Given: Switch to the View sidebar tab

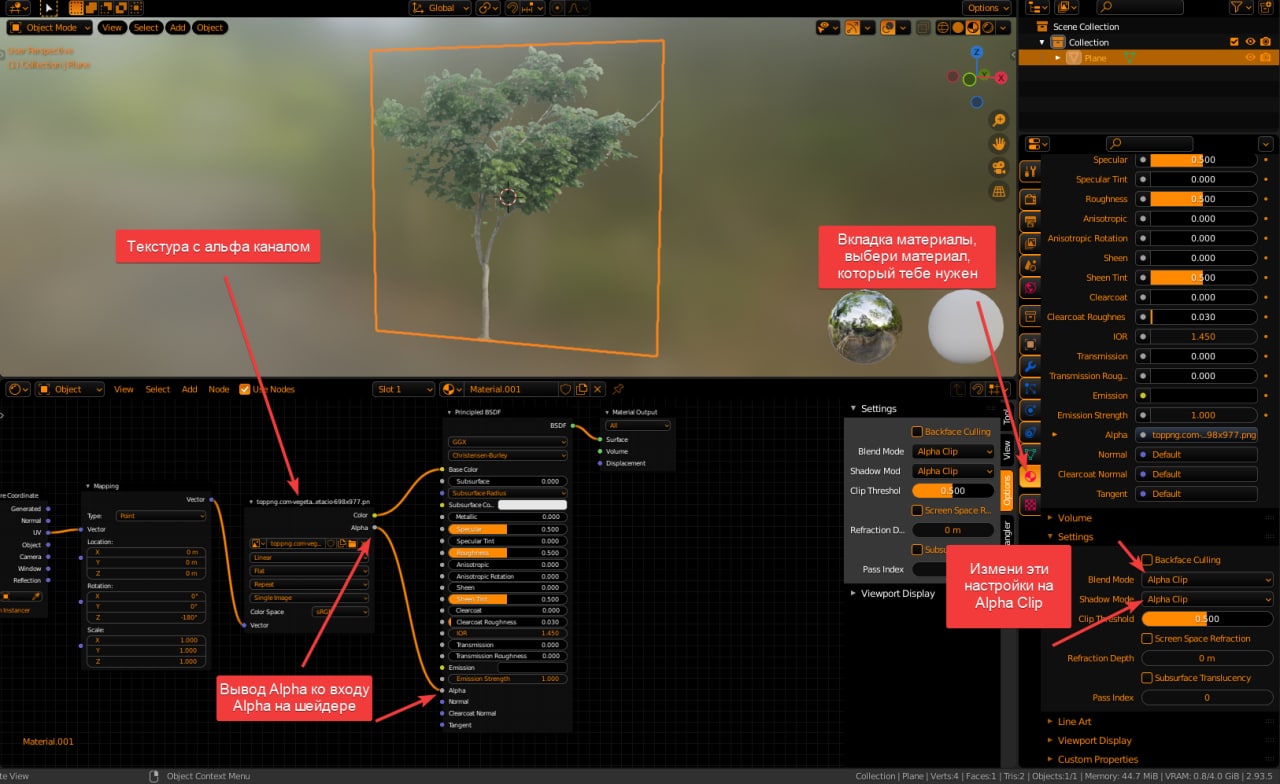Looking at the screenshot, I should pos(1007,450).
